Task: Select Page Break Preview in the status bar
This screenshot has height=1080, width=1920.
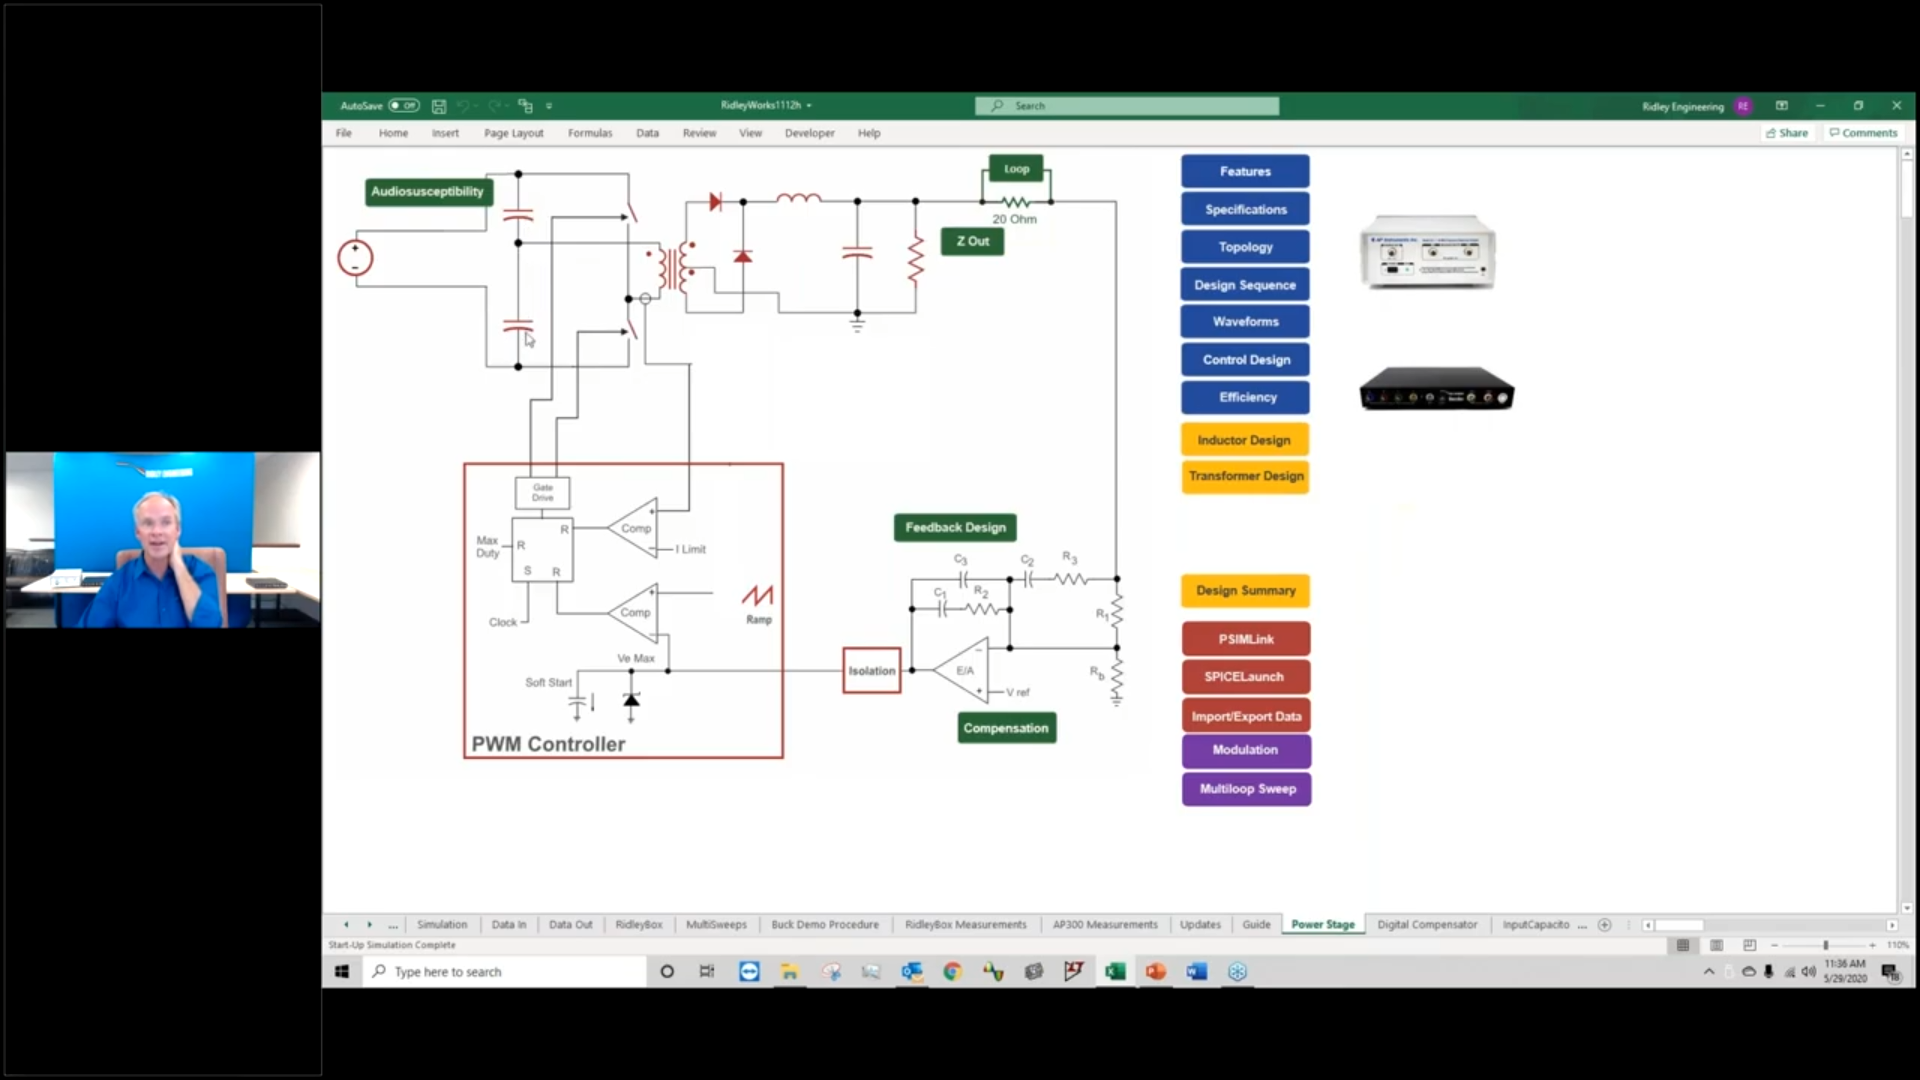Action: [x=1750, y=945]
